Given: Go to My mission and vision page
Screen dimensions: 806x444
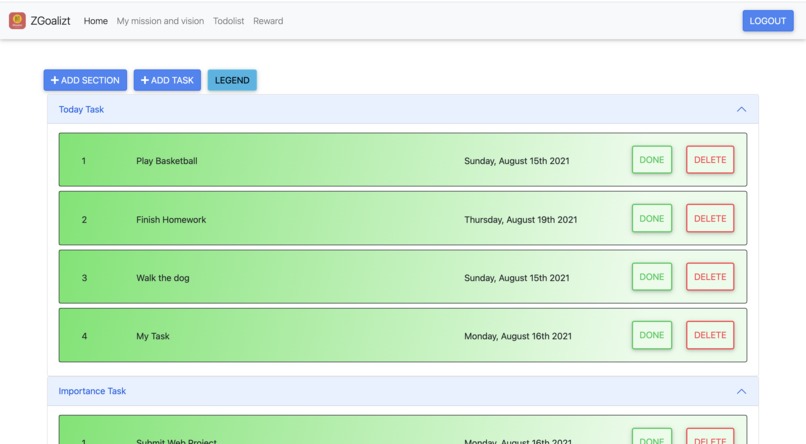Looking at the screenshot, I should (x=160, y=21).
